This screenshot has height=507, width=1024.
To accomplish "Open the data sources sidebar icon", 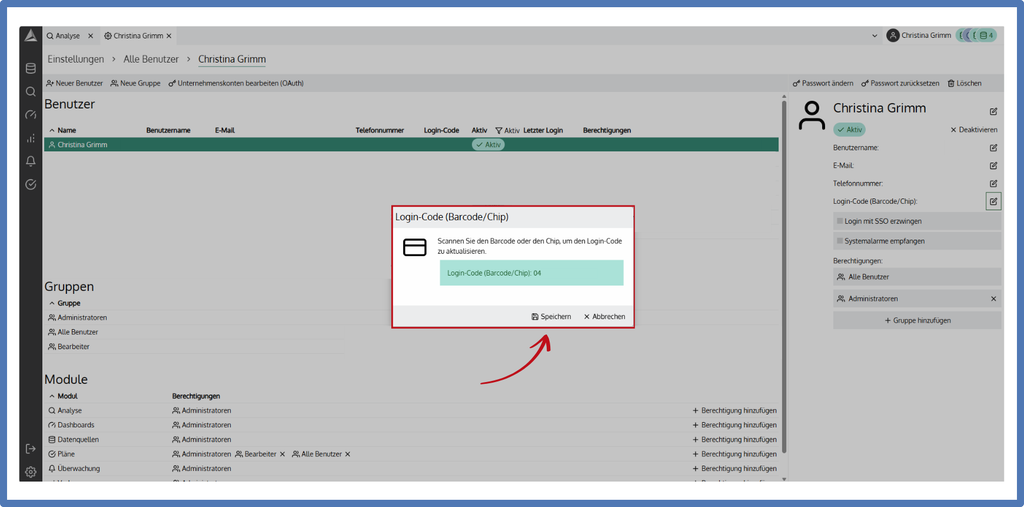I will coord(31,69).
